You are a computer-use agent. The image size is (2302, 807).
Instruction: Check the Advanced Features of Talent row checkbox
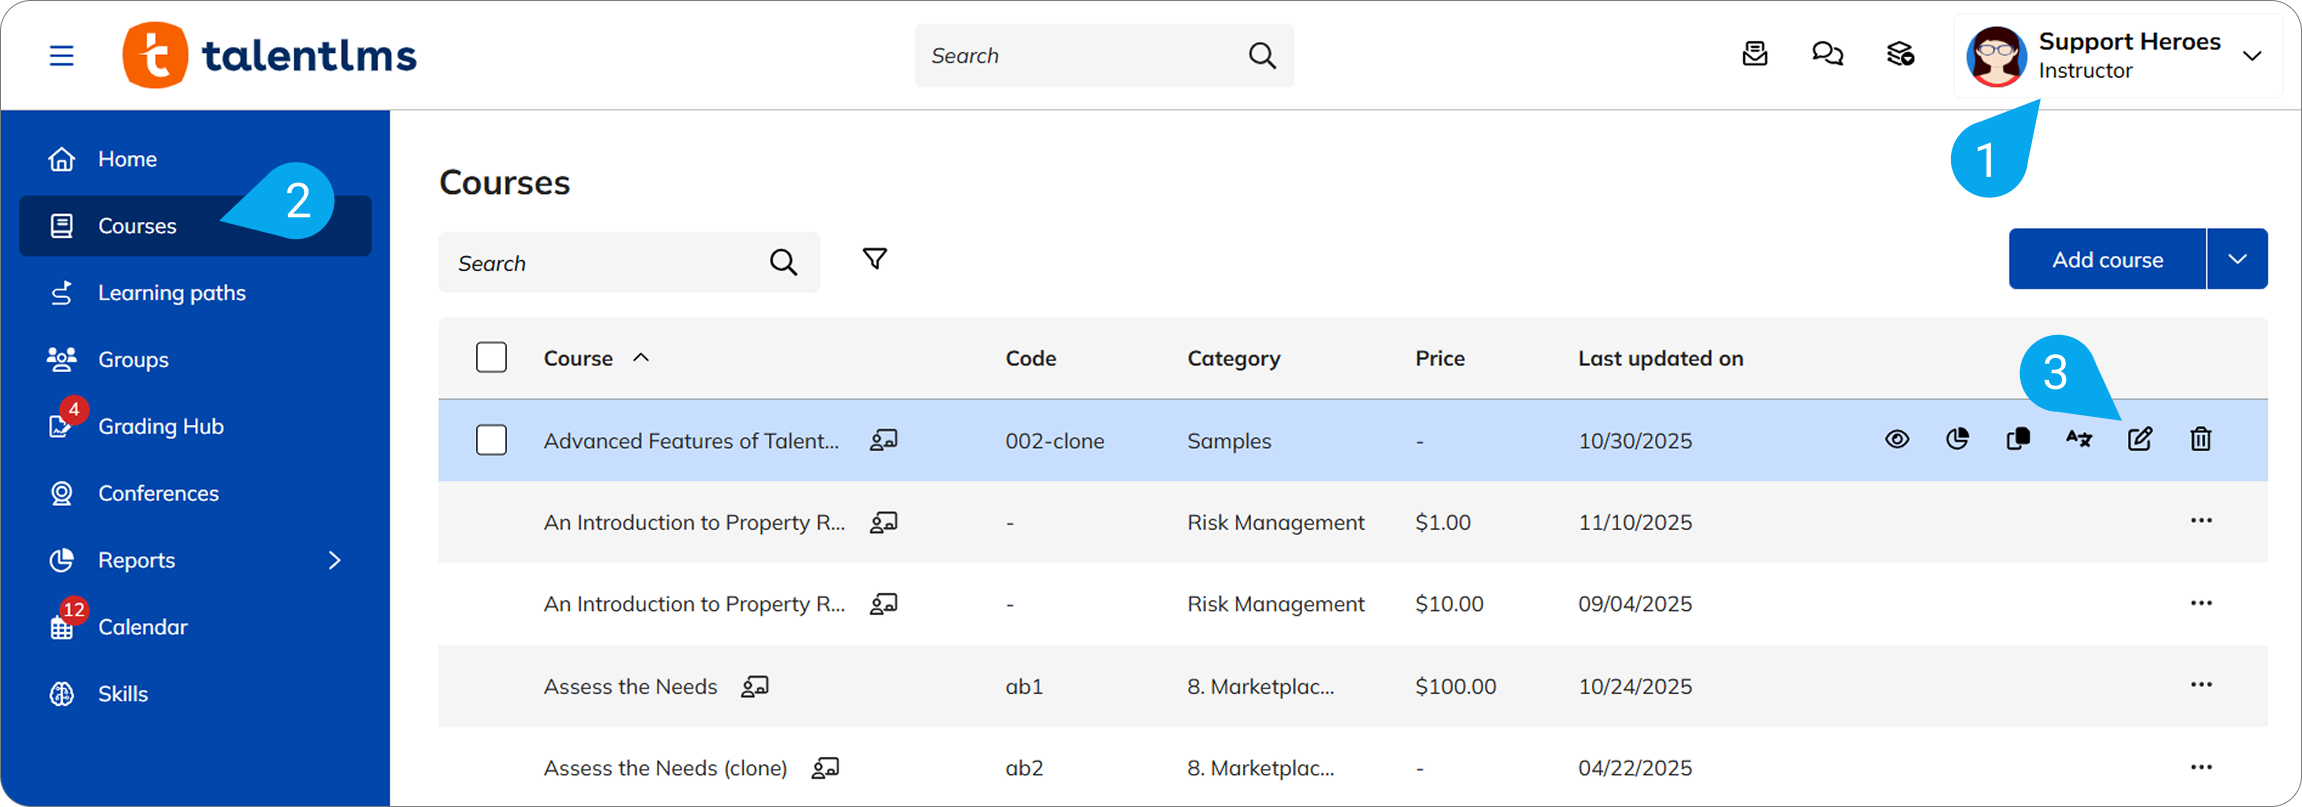click(491, 440)
